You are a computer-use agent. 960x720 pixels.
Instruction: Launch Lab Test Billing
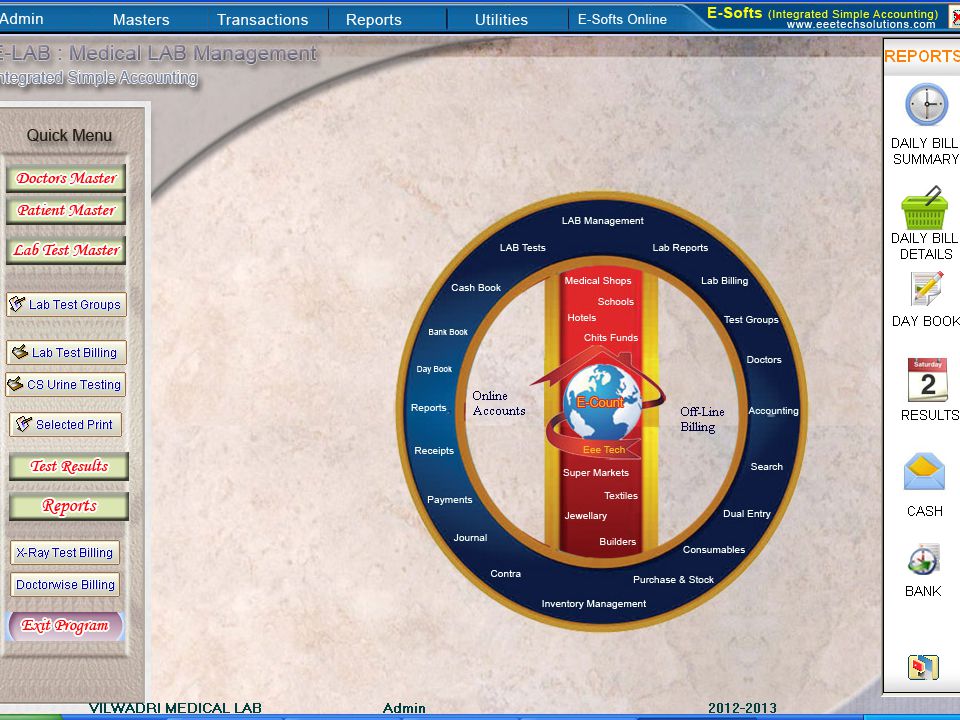(x=66, y=352)
